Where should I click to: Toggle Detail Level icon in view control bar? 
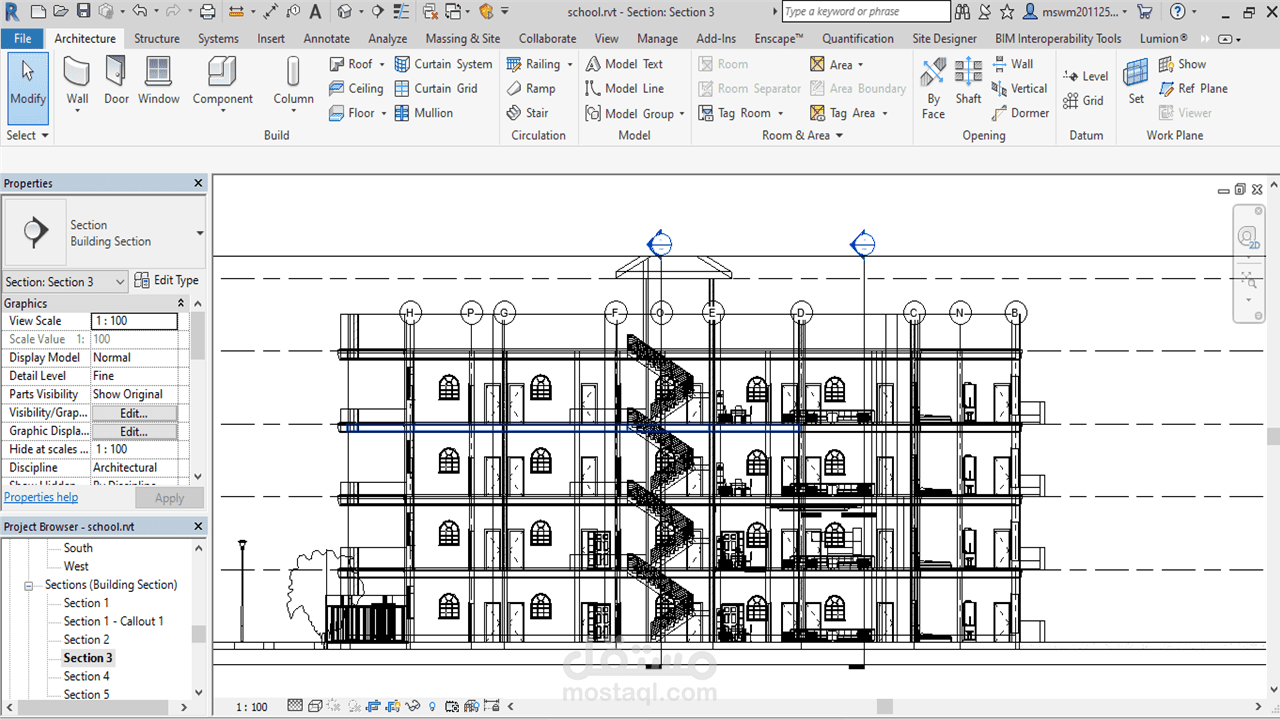tap(295, 707)
